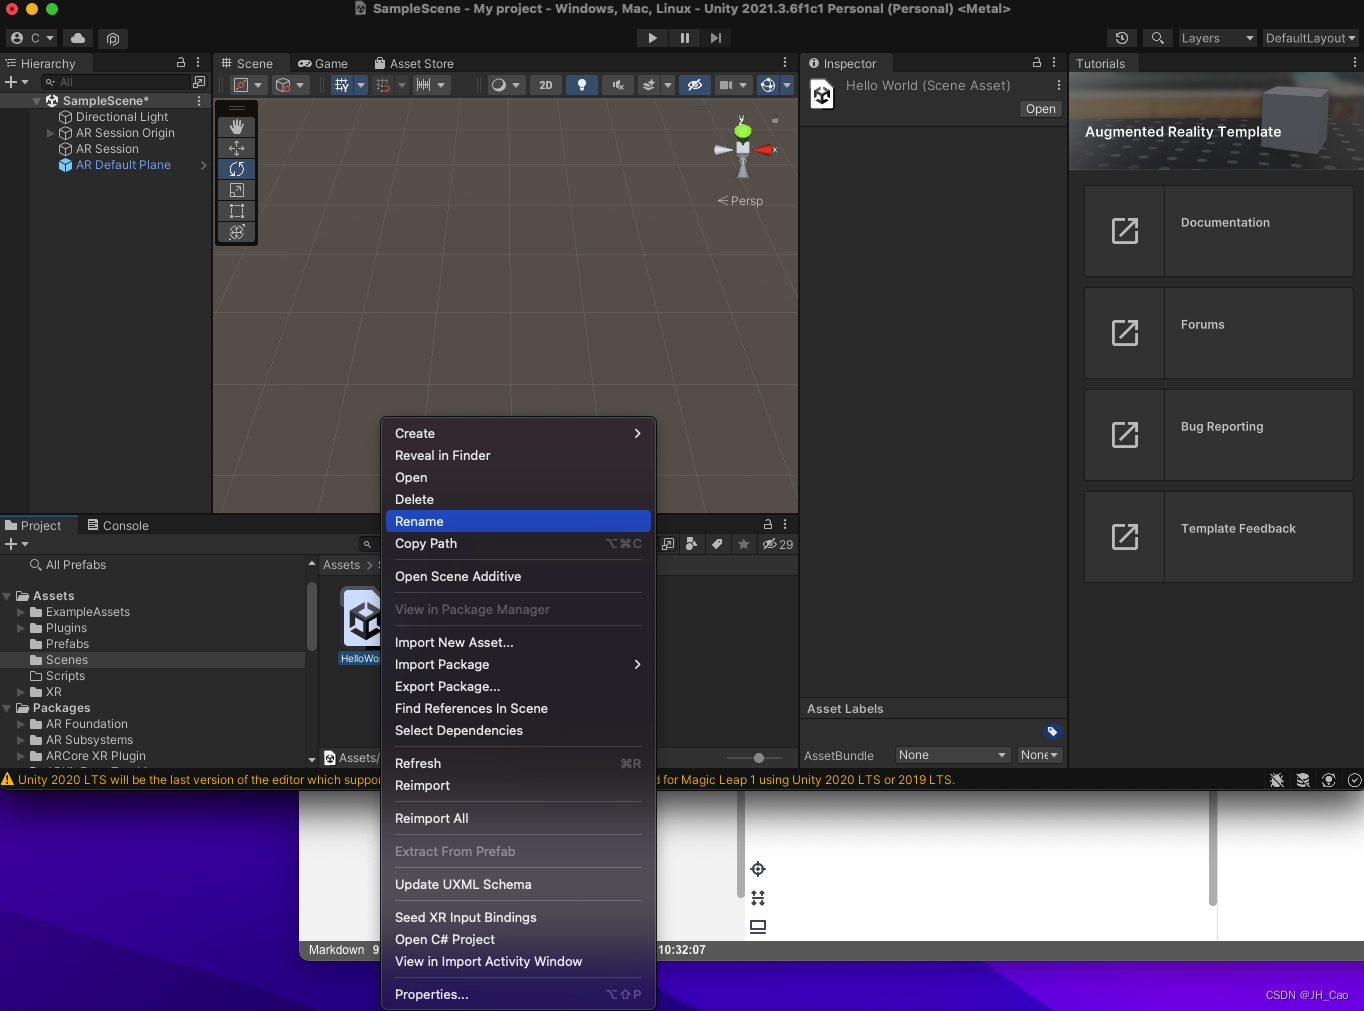The height and width of the screenshot is (1011, 1364).
Task: Open the Layers dropdown
Action: click(1217, 38)
